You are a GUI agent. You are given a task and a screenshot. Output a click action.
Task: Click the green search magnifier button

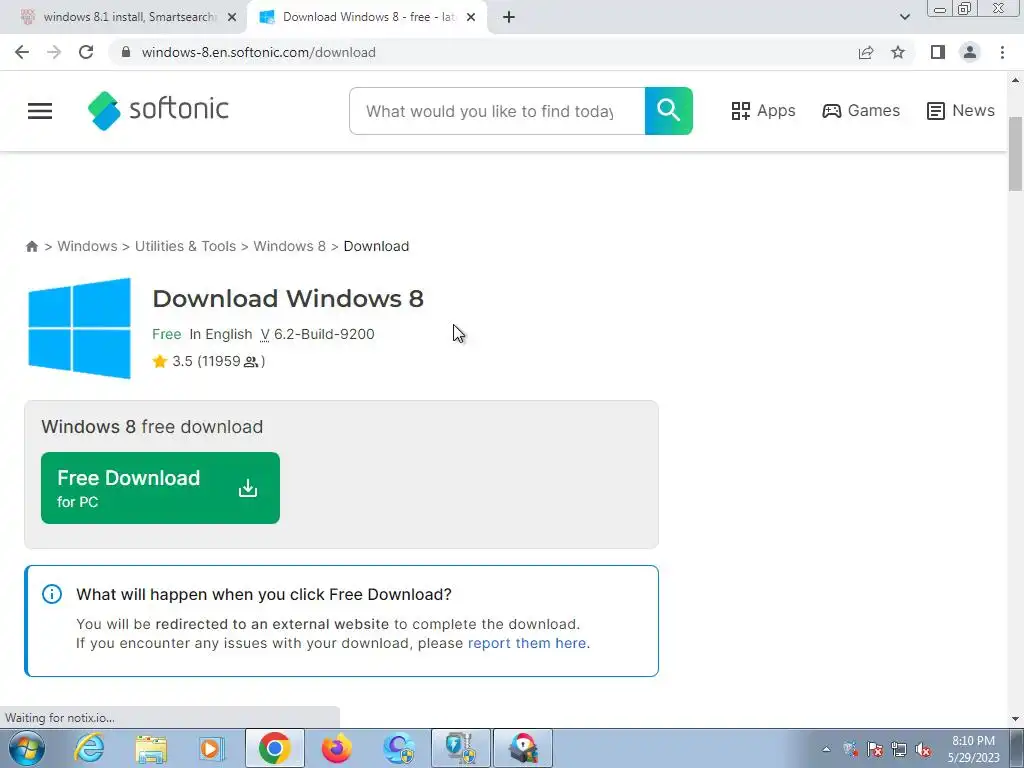669,111
